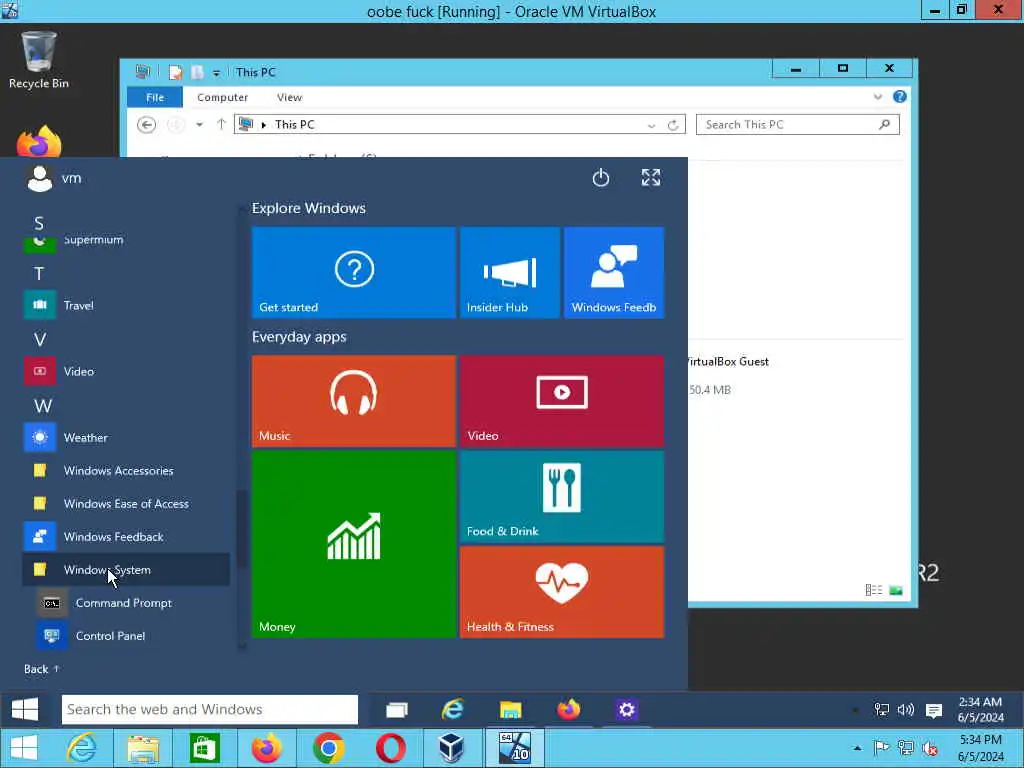This screenshot has height=768, width=1024.
Task: Click the vm user account icon
Action: 39,178
